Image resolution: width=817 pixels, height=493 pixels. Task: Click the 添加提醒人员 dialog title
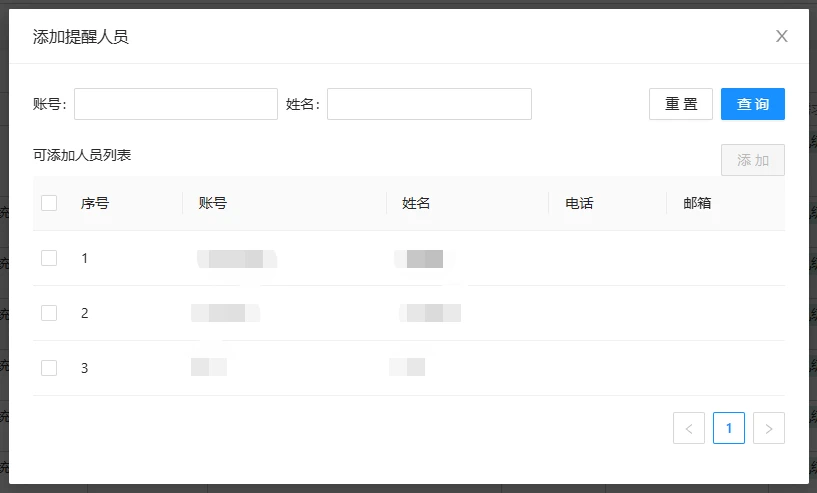(x=80, y=37)
